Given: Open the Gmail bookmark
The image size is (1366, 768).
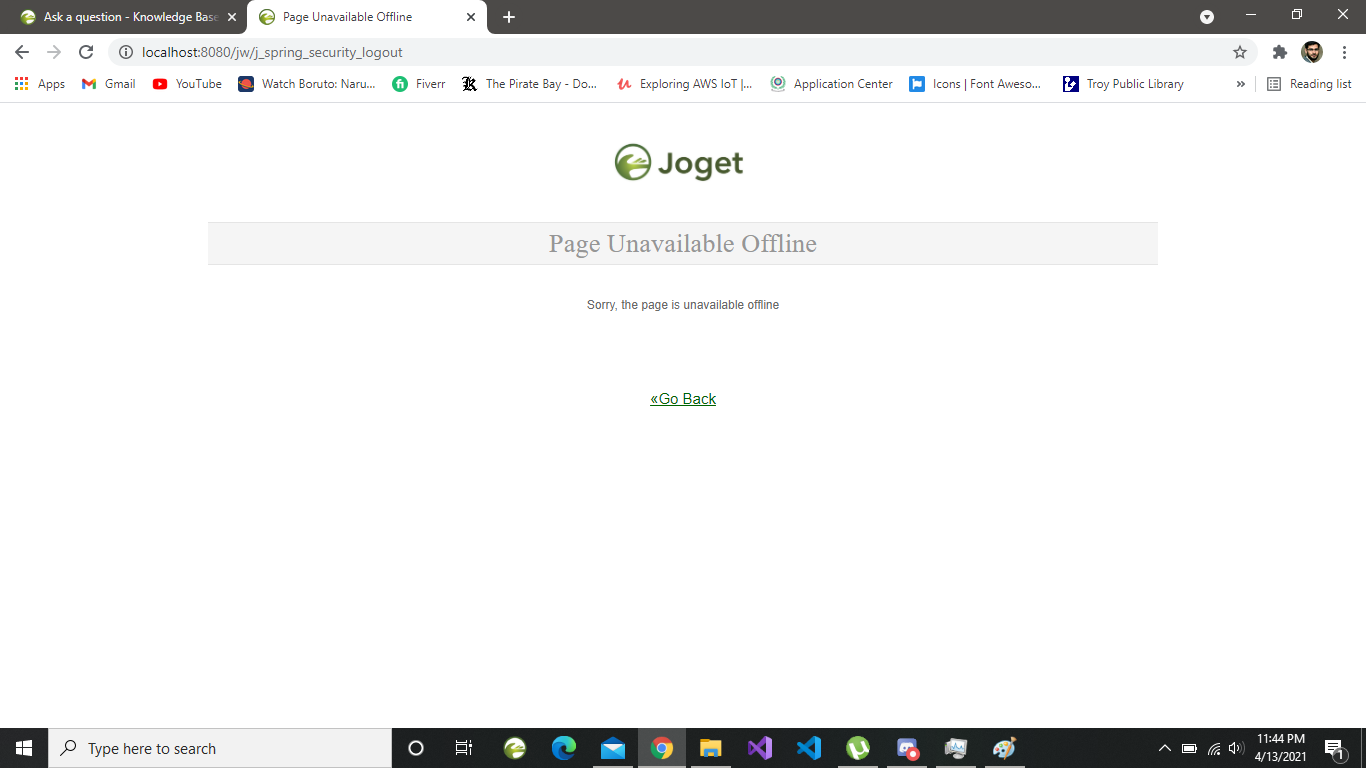Looking at the screenshot, I should [x=108, y=84].
